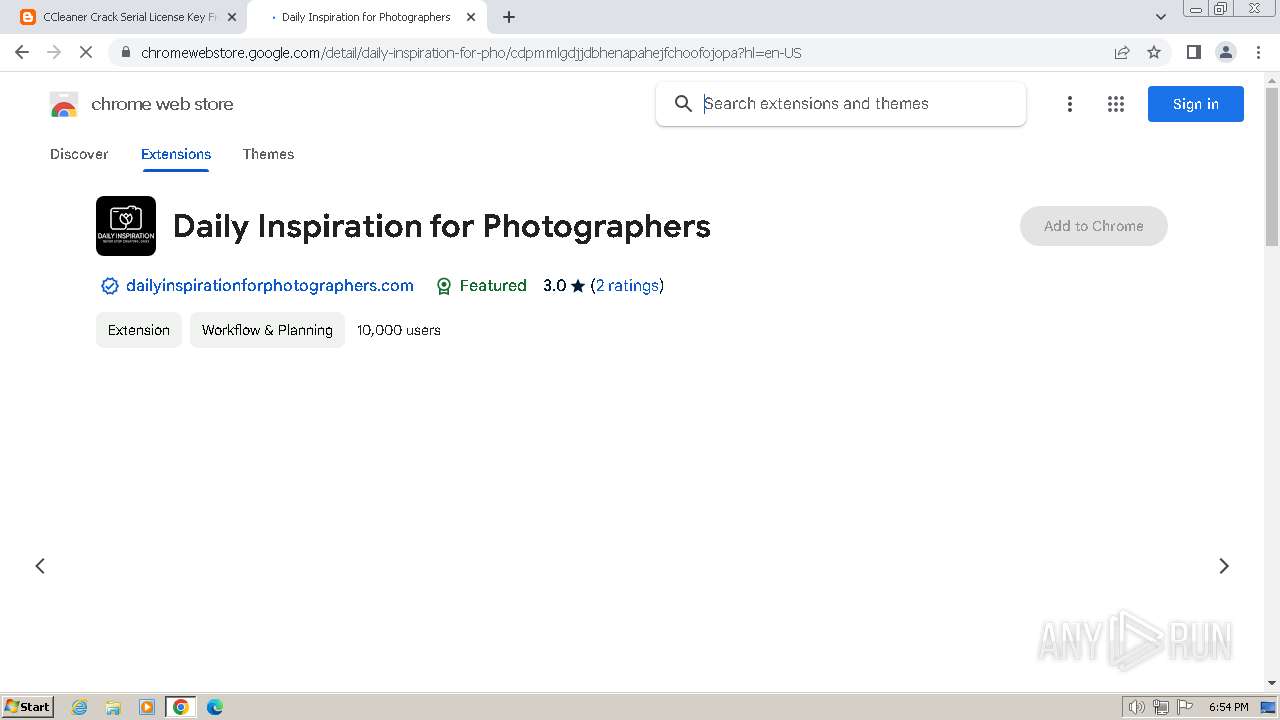Select the Daily Inspiration for Photographers tab
The height and width of the screenshot is (720, 1280).
[x=366, y=17]
